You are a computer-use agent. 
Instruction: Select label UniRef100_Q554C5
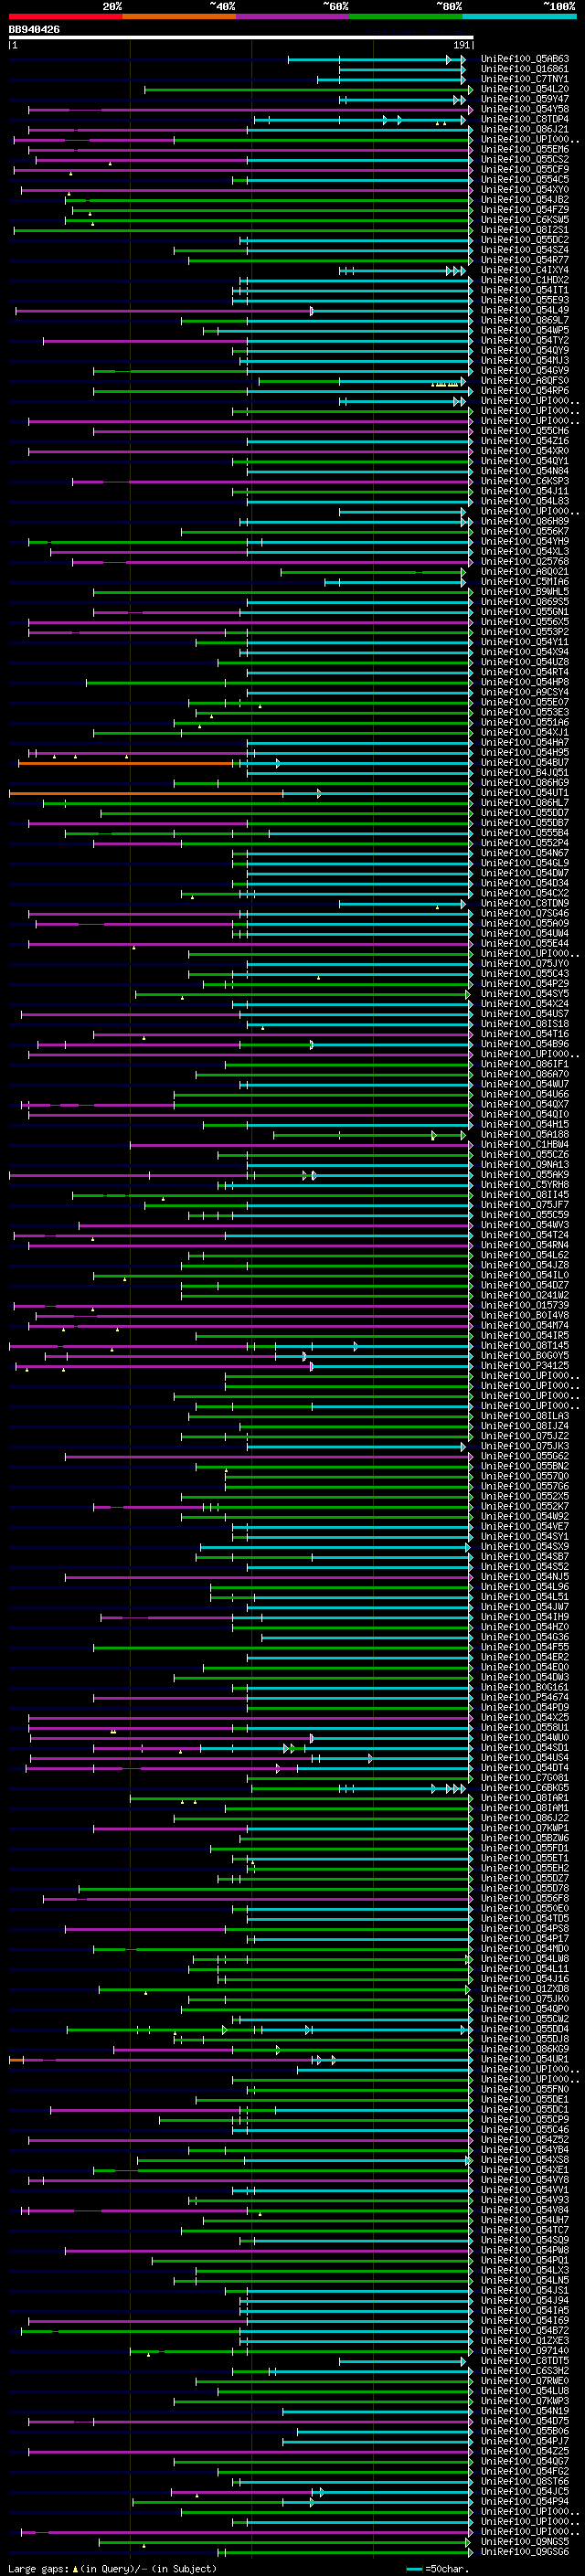(525, 179)
